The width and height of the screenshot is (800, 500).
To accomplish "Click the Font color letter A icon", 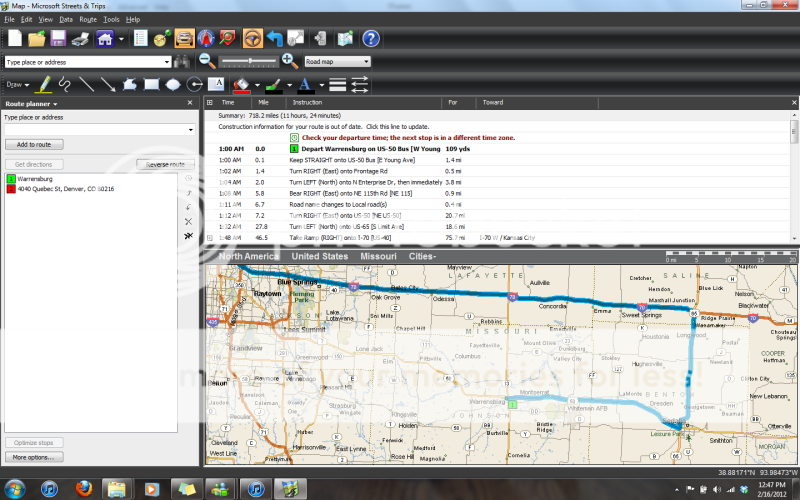I will (x=305, y=85).
